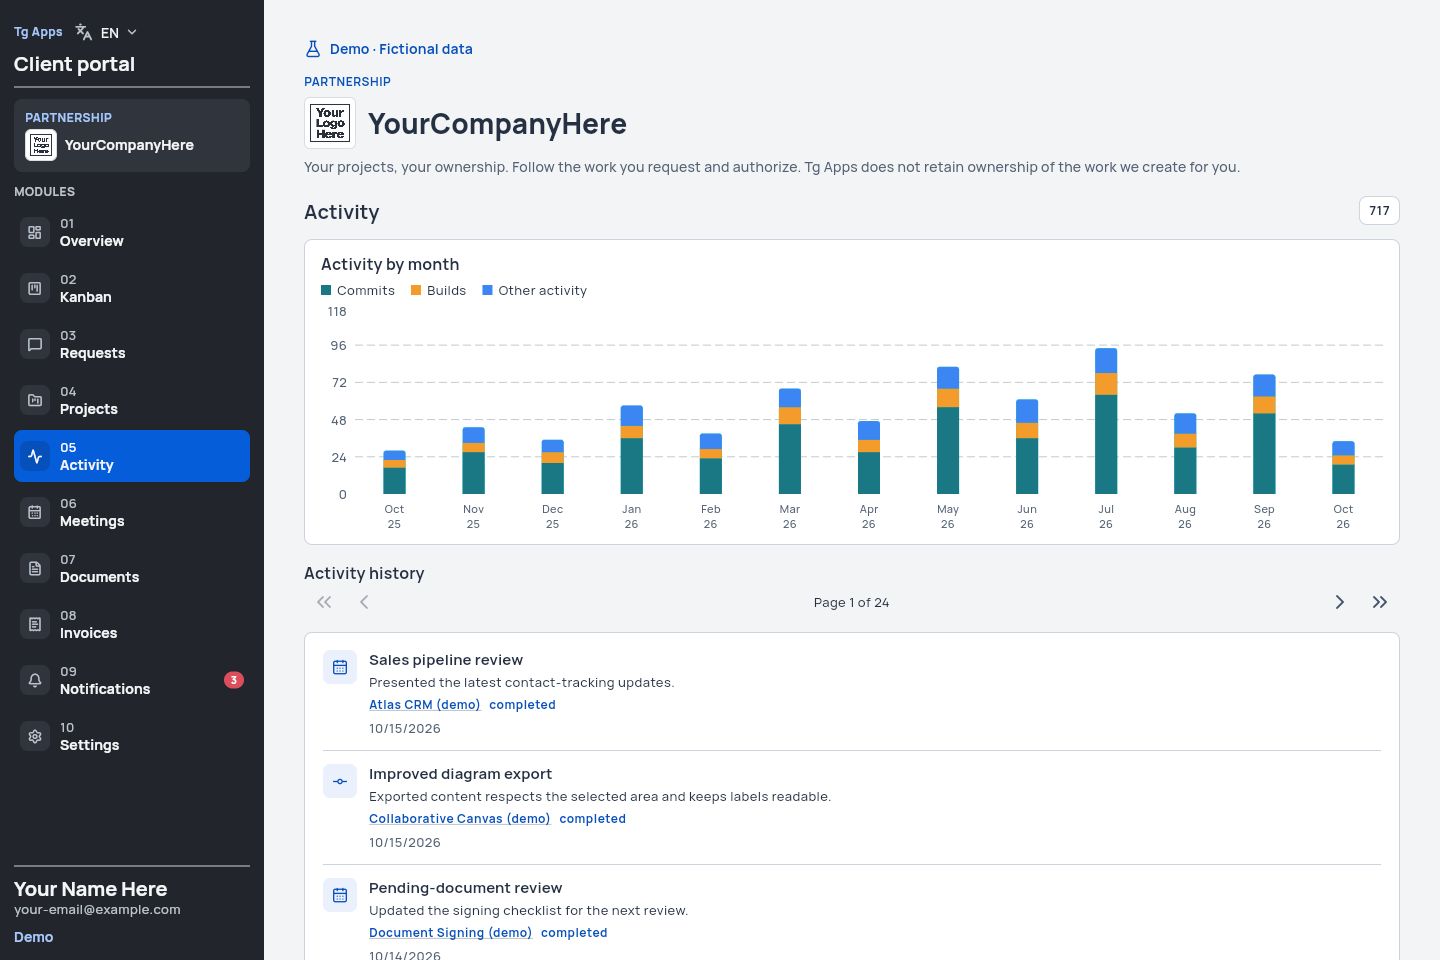Image resolution: width=1440 pixels, height=960 pixels.
Task: Jump to last activity history page
Action: 1380,602
